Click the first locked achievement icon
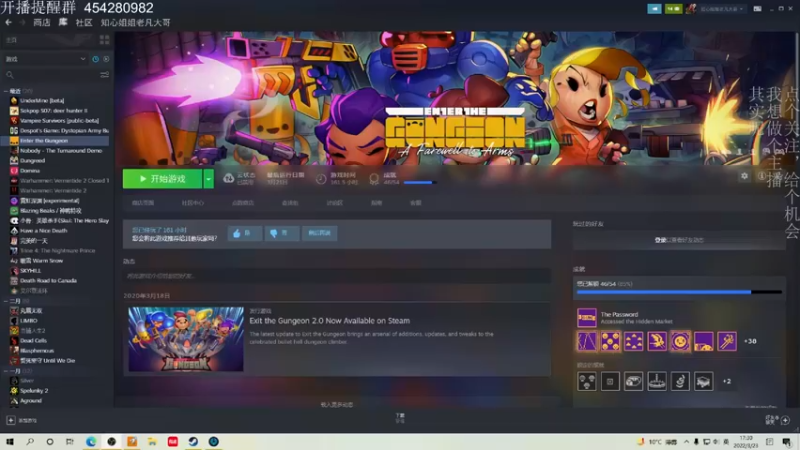800x450 pixels. [587, 381]
